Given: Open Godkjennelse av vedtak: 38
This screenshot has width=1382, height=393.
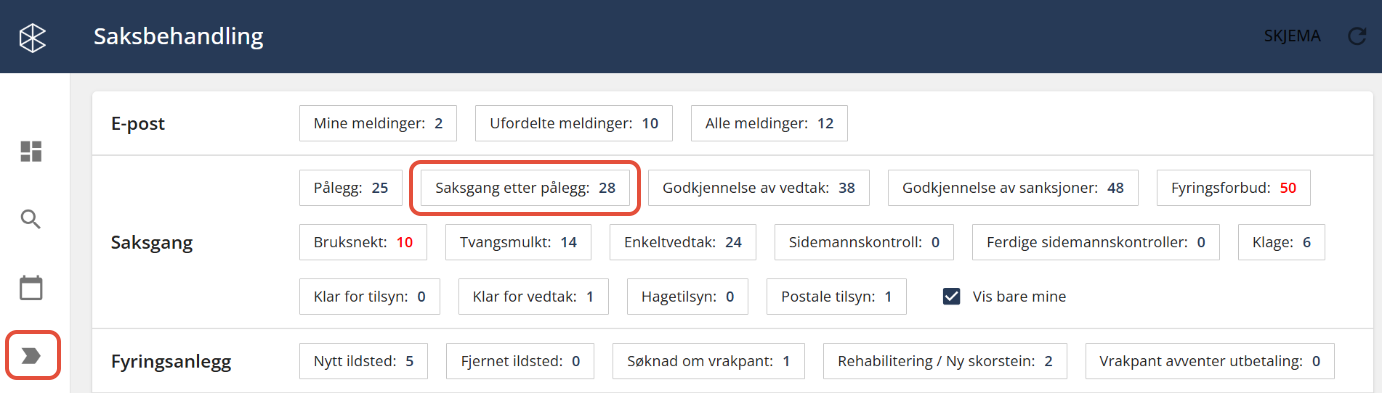Looking at the screenshot, I should click(759, 187).
